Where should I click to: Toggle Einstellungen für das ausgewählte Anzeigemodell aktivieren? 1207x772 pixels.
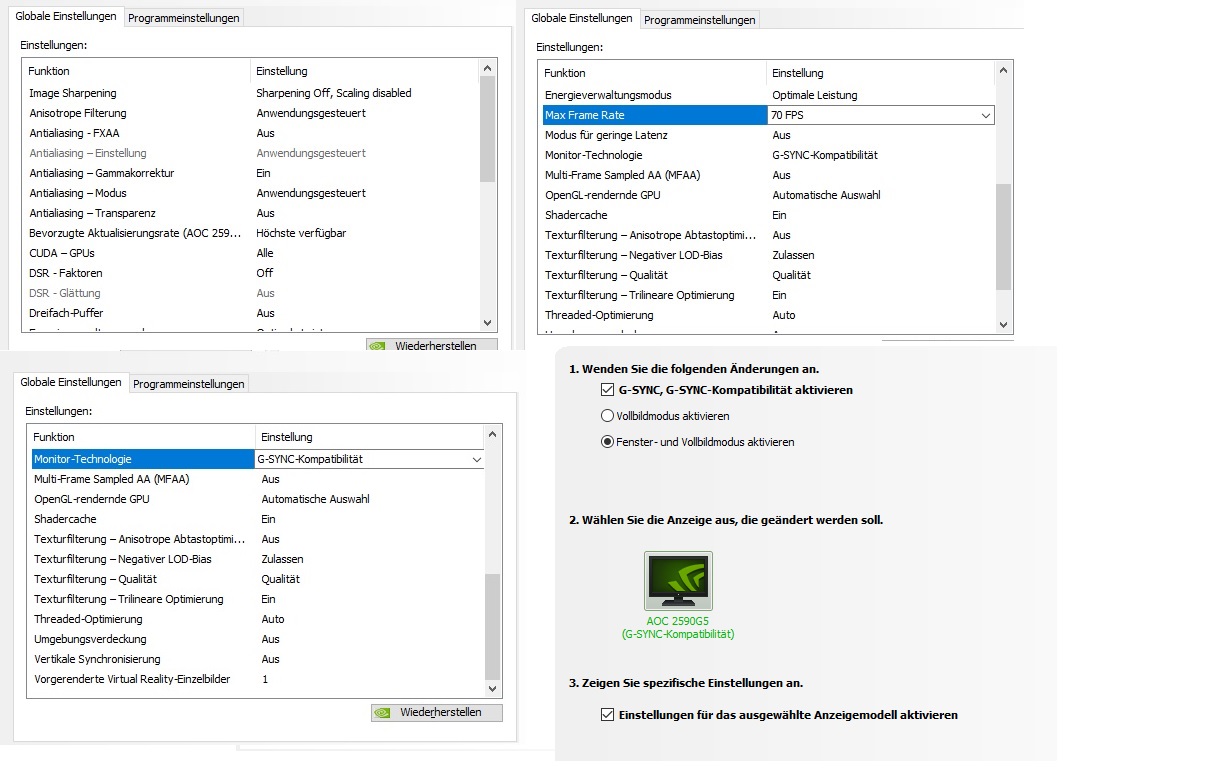[x=607, y=715]
